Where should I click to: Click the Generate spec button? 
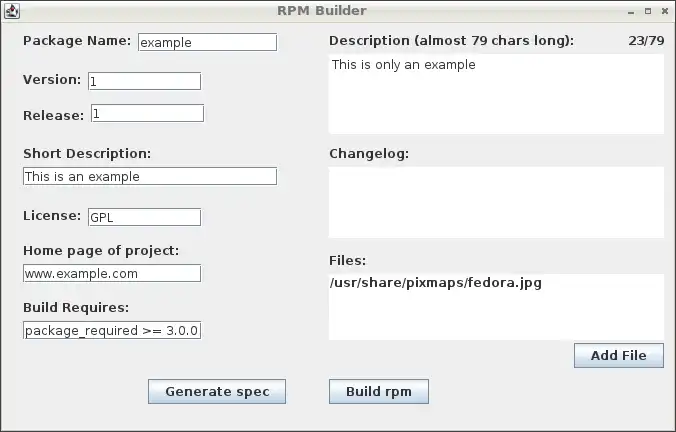click(217, 391)
